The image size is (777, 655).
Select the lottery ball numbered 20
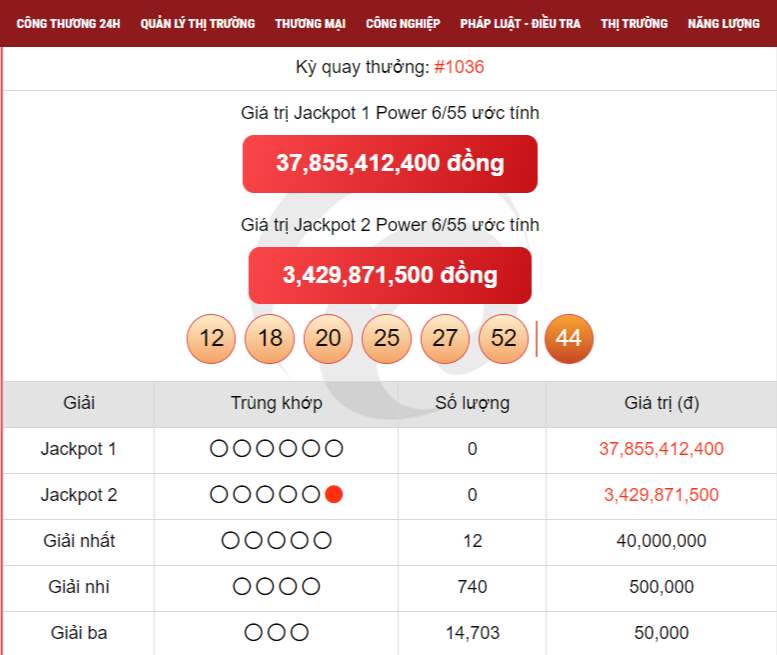pyautogui.click(x=328, y=339)
